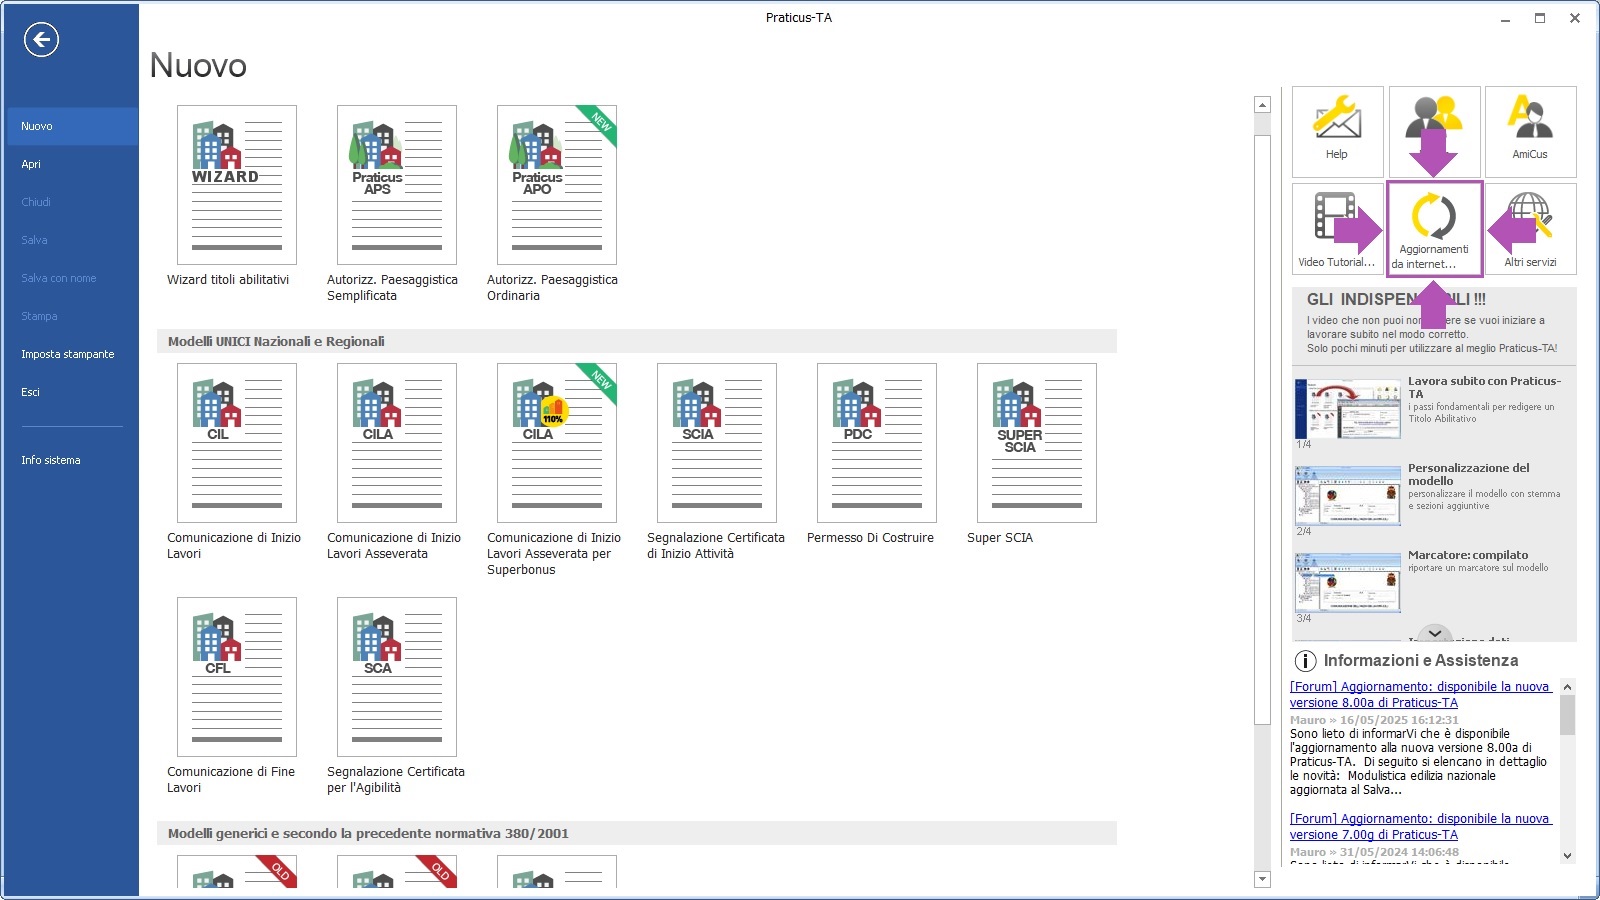This screenshot has width=1600, height=900.
Task: Select the Praticus APO Paesaggistica Ordinaria template
Action: tap(557, 185)
